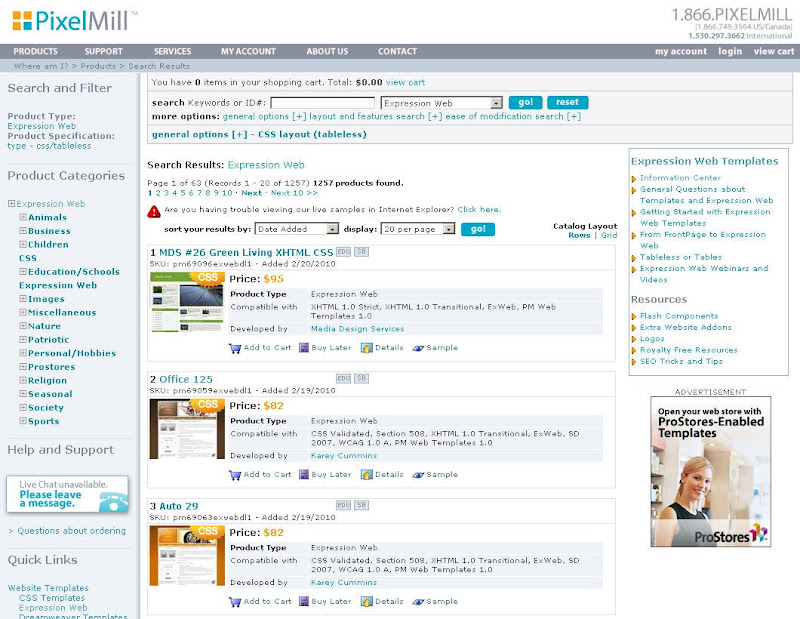800x619 pixels.
Task: Open Sample icon for Office 125
Action: tap(418, 475)
